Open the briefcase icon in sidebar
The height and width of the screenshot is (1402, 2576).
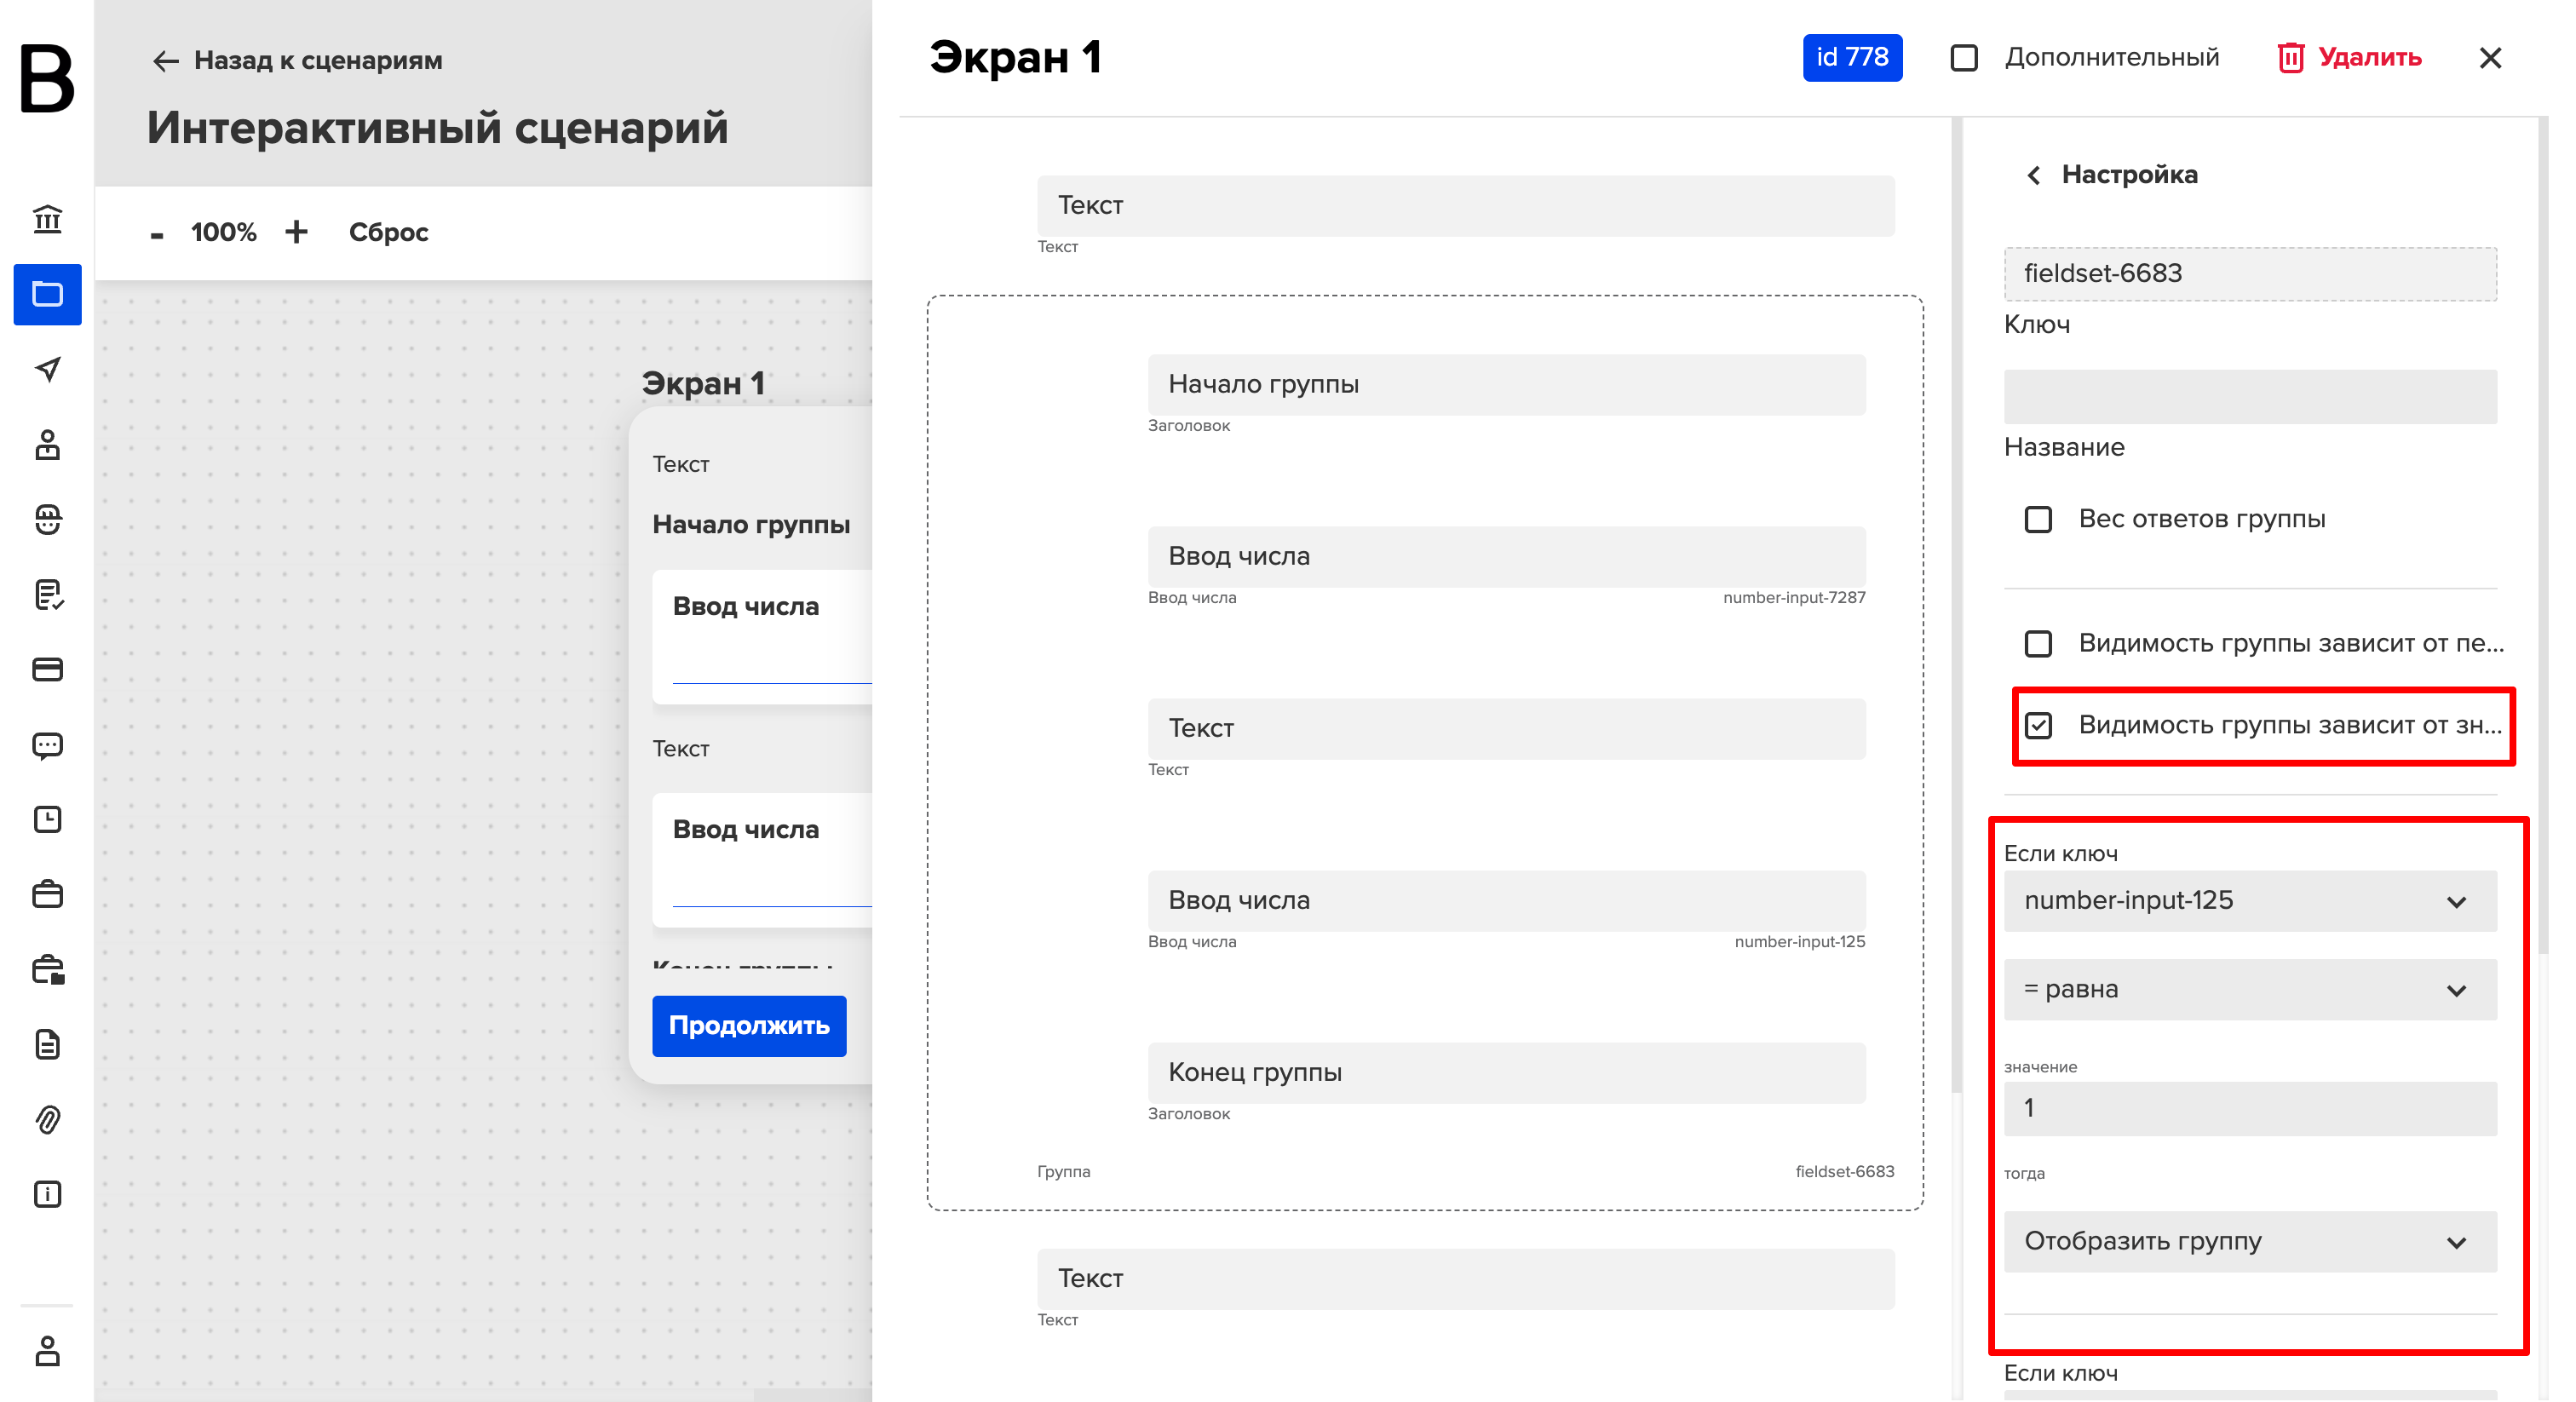pyautogui.click(x=47, y=894)
